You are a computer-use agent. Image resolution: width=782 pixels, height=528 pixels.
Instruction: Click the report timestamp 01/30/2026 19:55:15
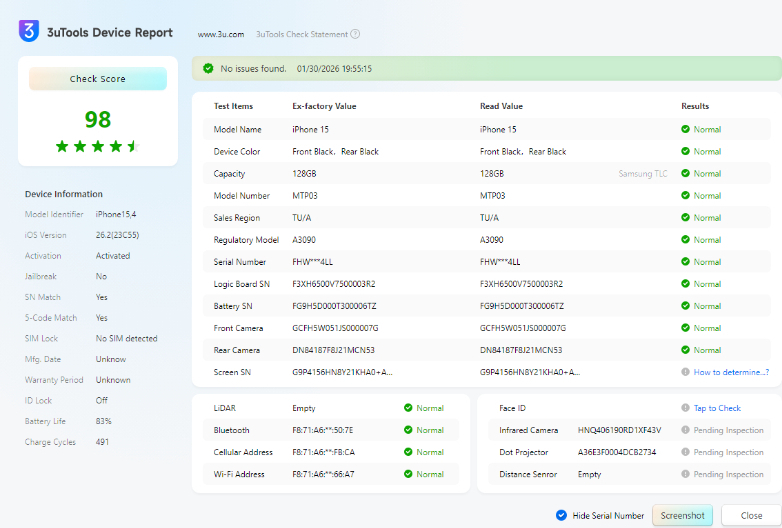click(x=334, y=69)
